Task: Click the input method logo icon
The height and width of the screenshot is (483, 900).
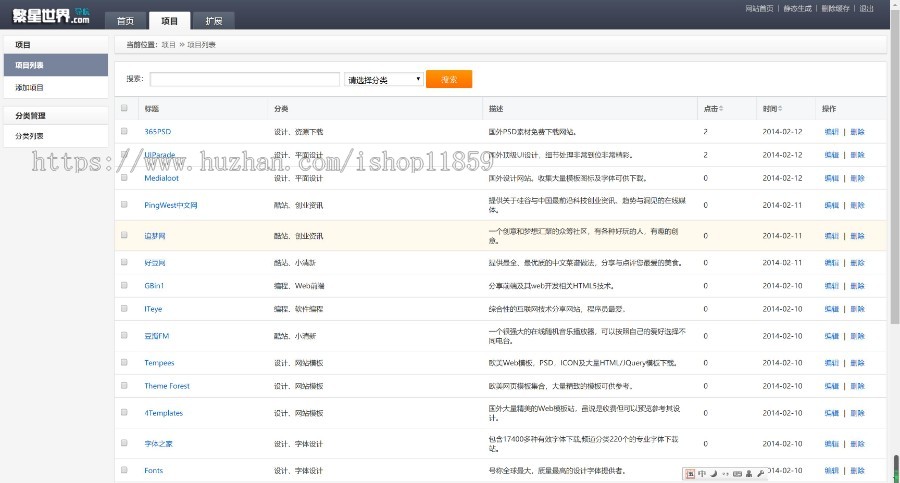Action: (x=690, y=474)
